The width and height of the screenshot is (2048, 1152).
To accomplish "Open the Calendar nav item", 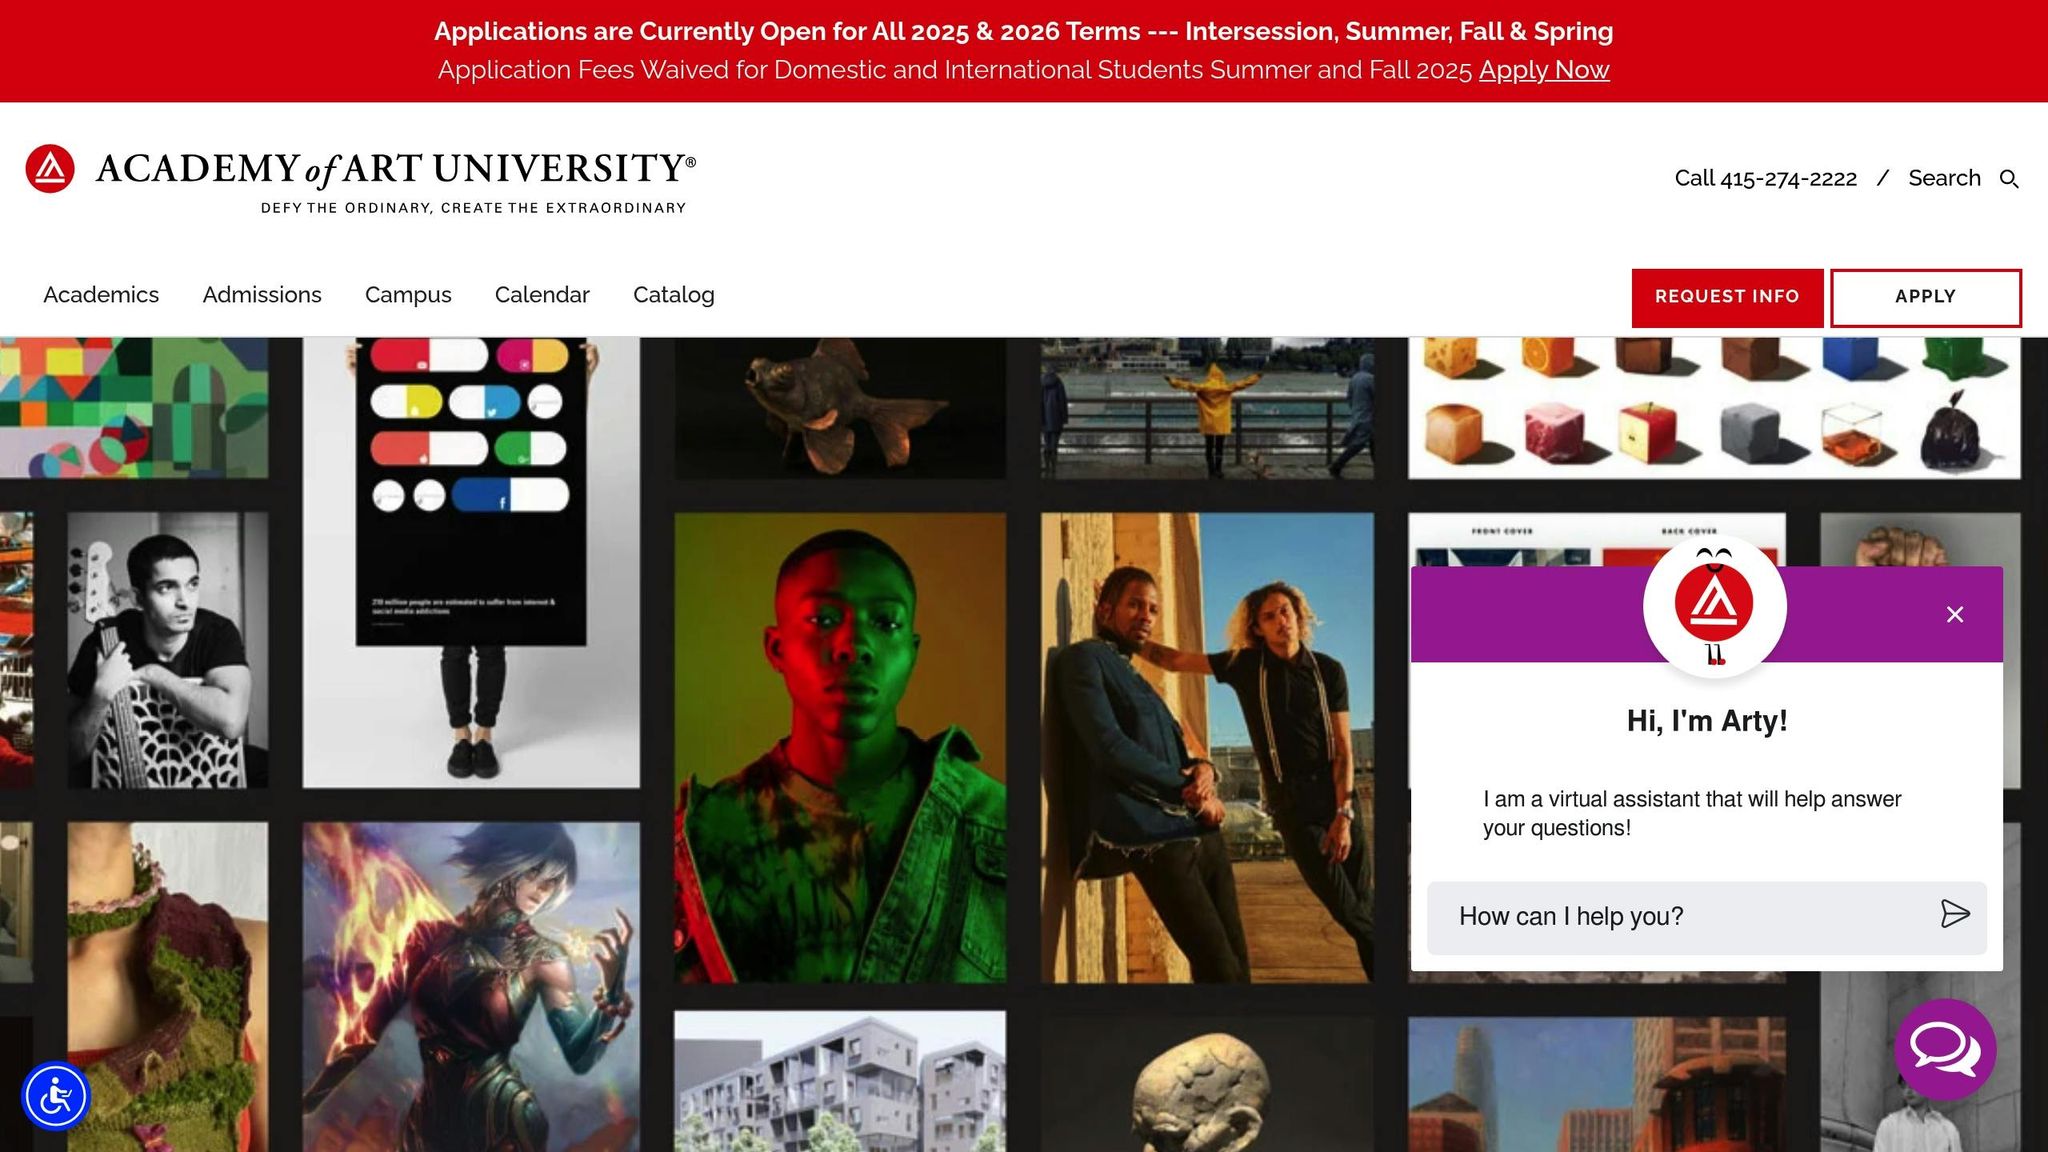I will pos(542,295).
